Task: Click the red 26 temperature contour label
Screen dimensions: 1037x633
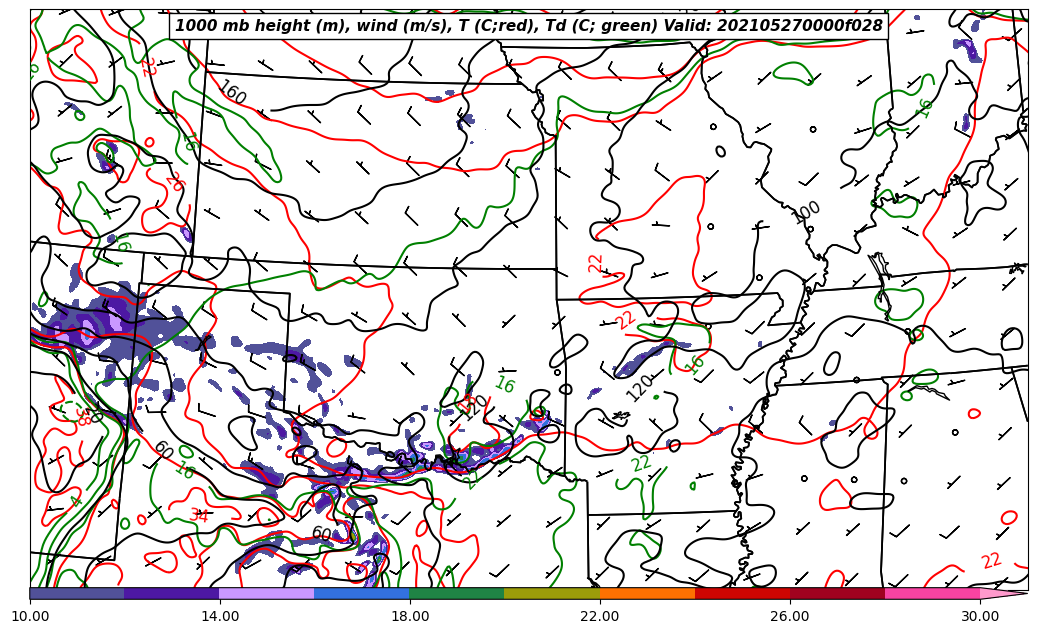Action: 174,182
